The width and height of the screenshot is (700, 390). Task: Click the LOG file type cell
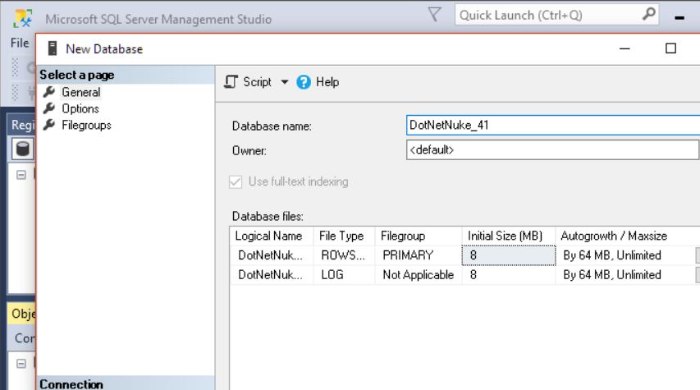click(344, 275)
